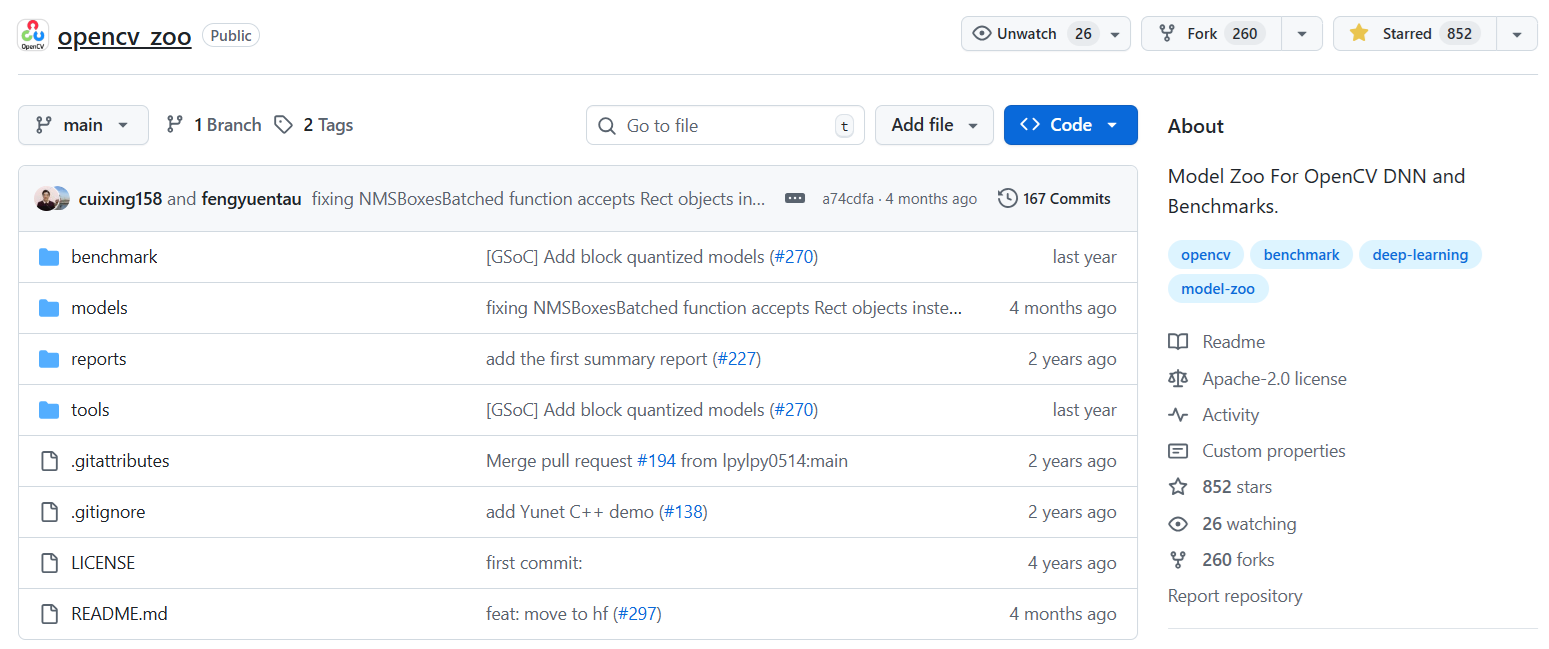Open the green Code menu
This screenshot has height=649, width=1549.
point(1070,125)
